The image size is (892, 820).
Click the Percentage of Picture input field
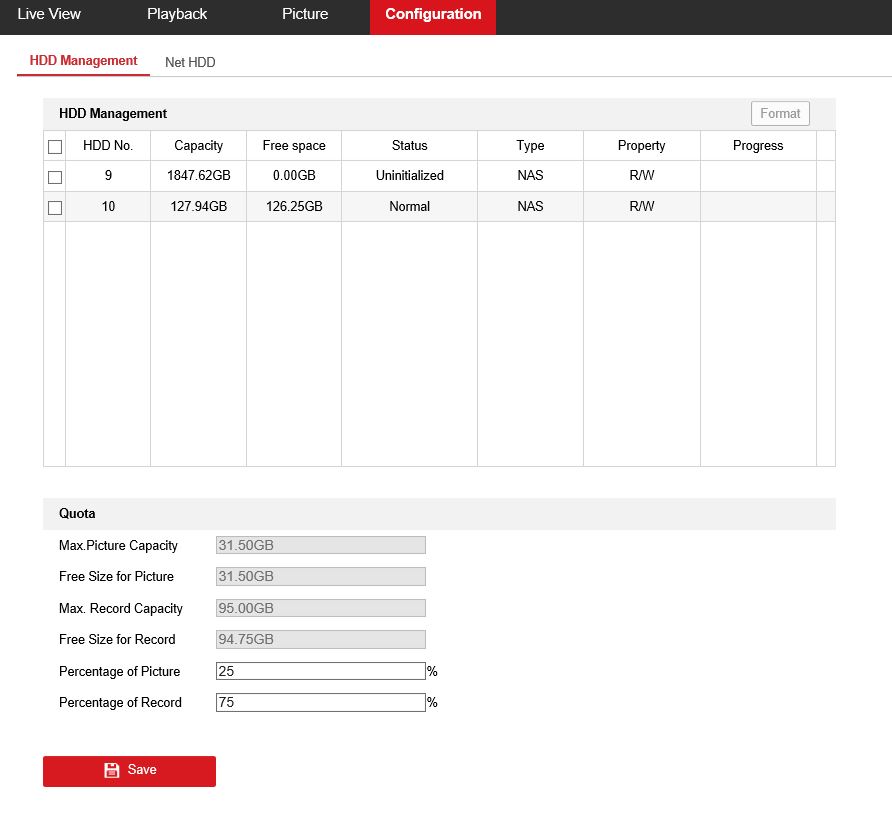[320, 671]
